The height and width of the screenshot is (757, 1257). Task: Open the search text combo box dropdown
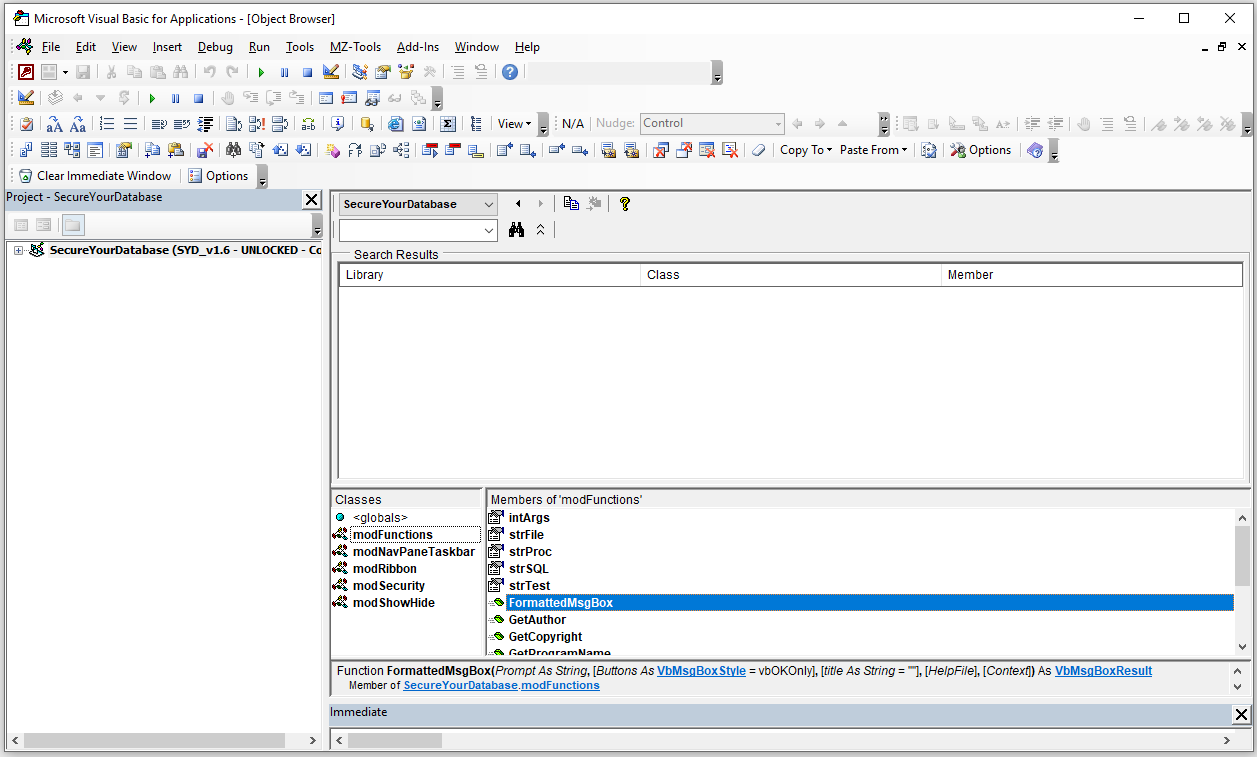[x=488, y=230]
